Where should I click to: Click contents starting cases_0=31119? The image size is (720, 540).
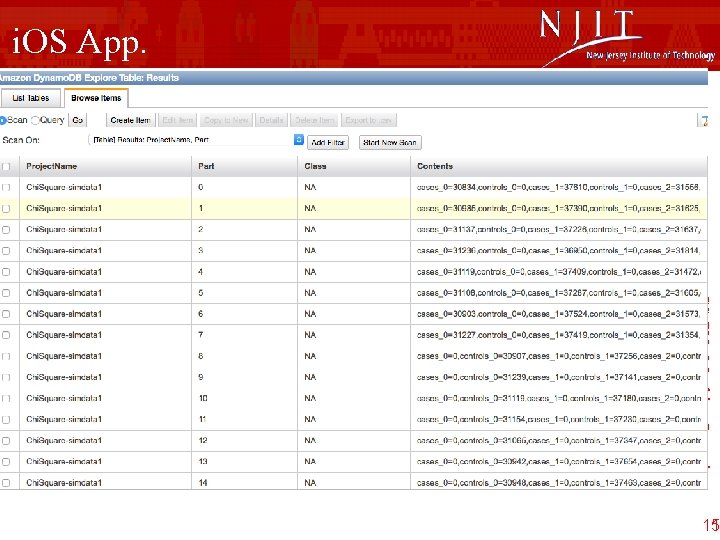tap(558, 272)
